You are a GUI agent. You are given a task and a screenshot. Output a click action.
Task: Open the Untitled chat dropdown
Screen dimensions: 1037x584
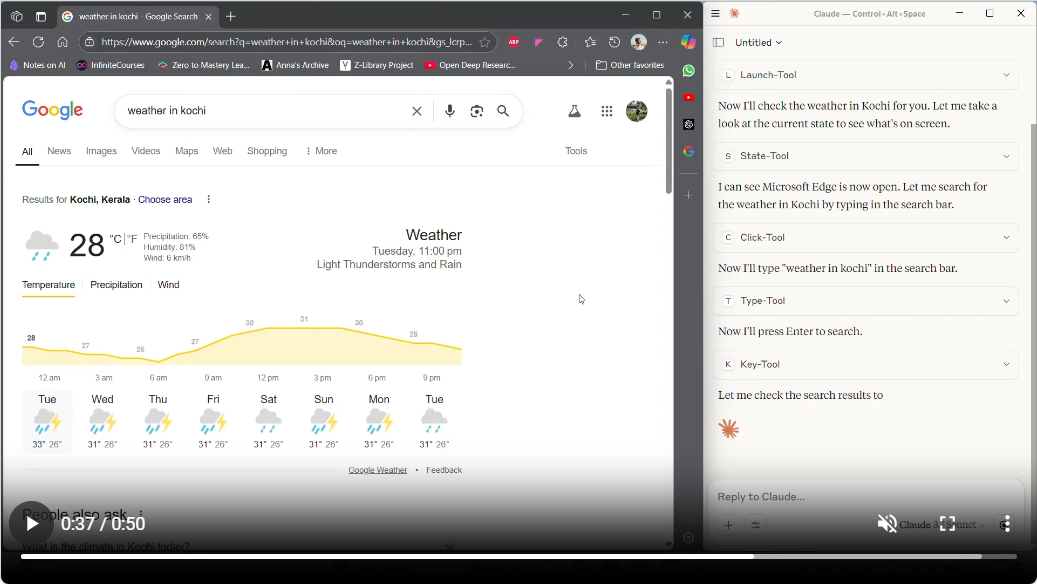[759, 42]
